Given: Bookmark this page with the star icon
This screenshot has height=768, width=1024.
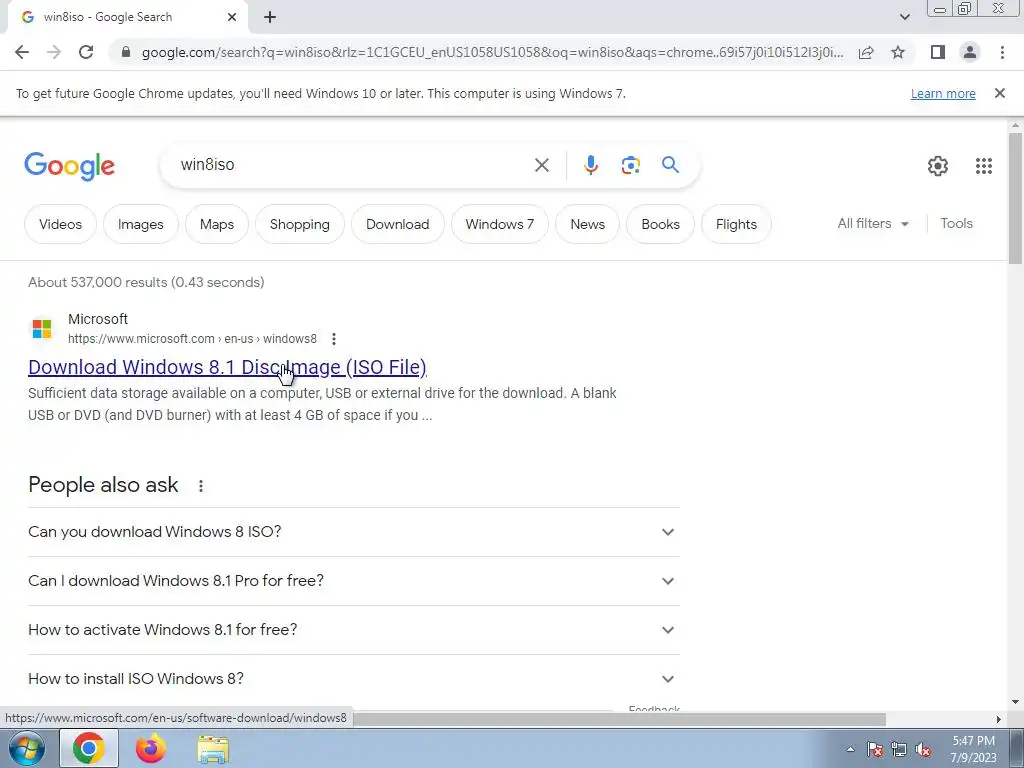Looking at the screenshot, I should (898, 52).
